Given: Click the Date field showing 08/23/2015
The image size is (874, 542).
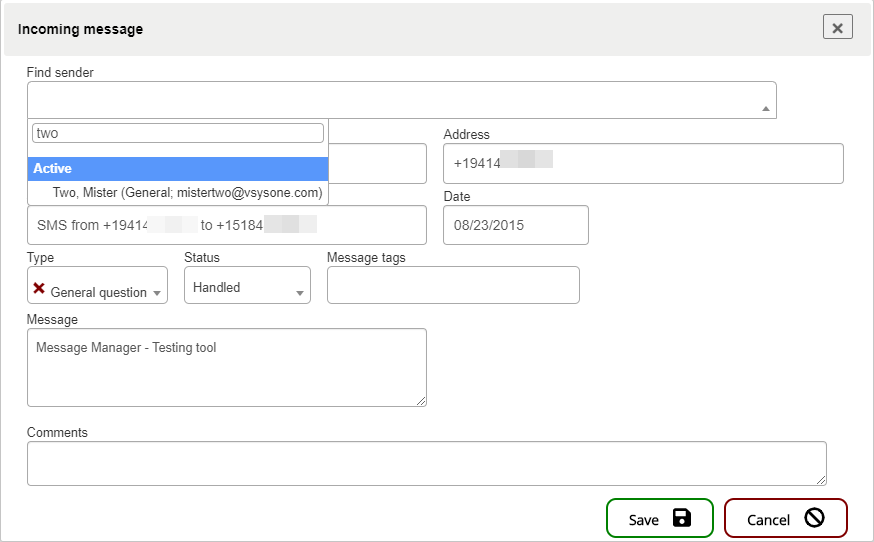Looking at the screenshot, I should 515,225.
